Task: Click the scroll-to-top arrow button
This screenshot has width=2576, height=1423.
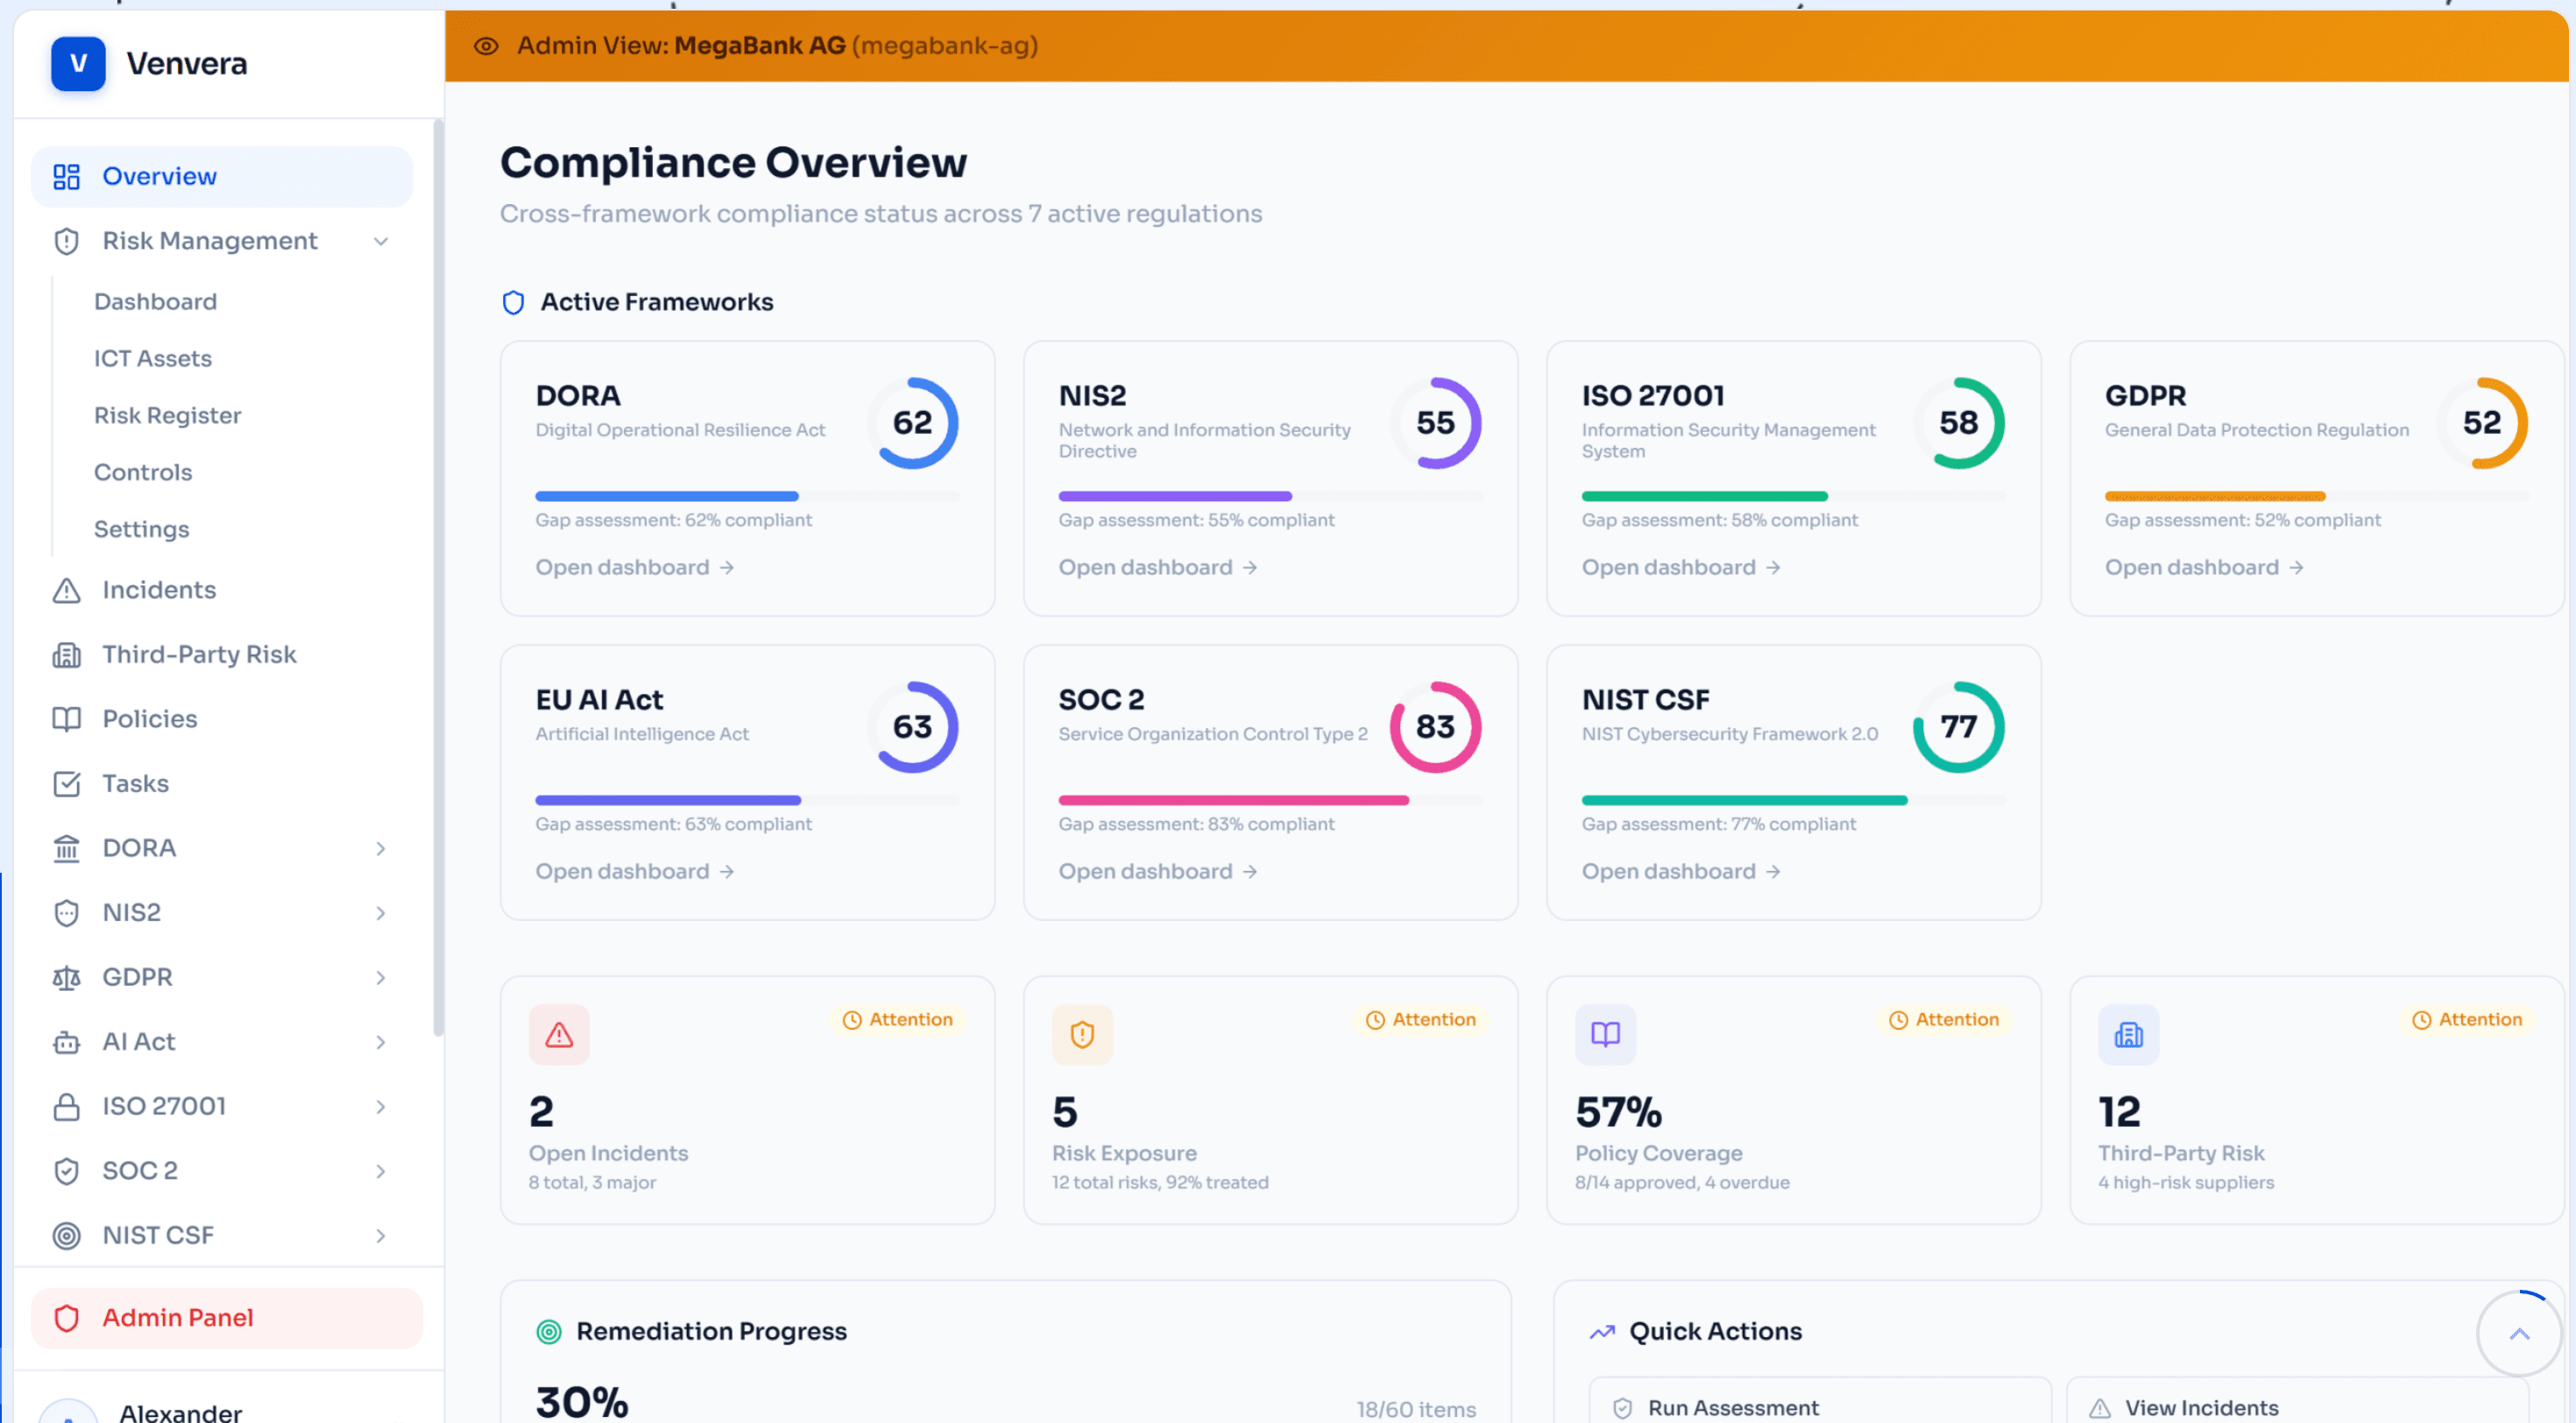Action: 2519,1334
